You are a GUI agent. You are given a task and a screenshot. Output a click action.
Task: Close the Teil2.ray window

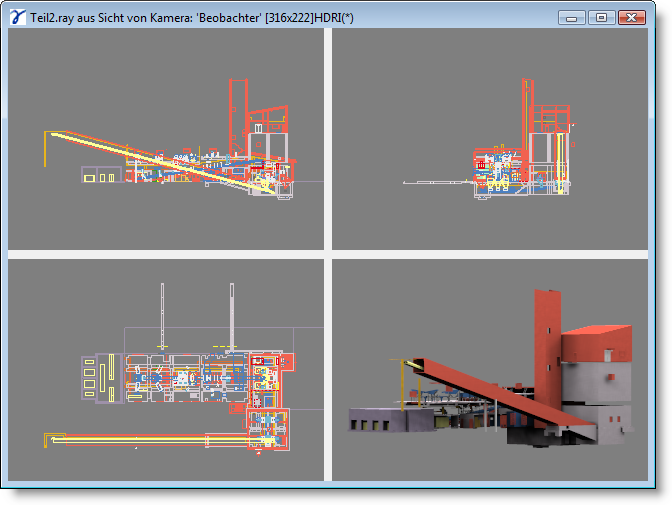coord(632,18)
